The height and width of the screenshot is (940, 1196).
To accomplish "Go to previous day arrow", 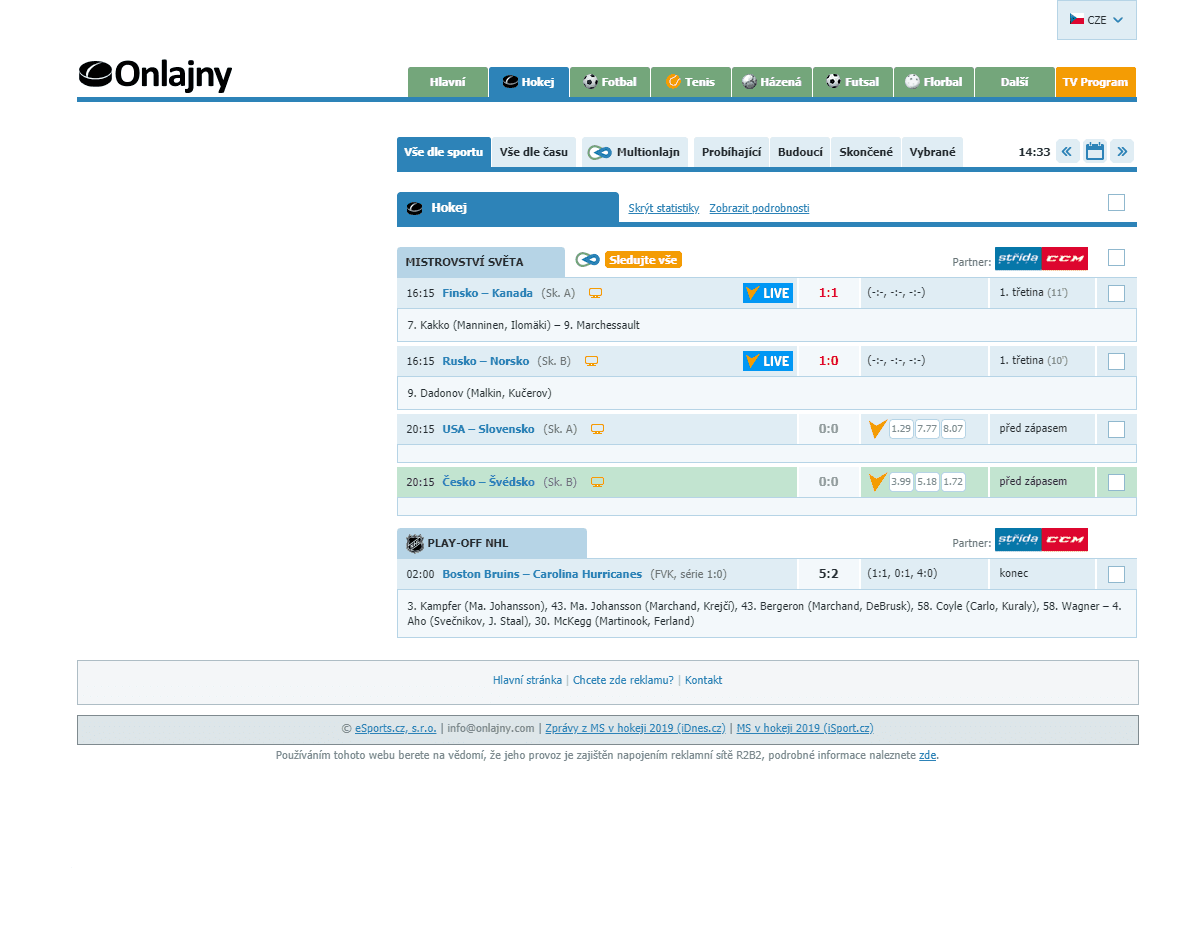I will click(1067, 152).
